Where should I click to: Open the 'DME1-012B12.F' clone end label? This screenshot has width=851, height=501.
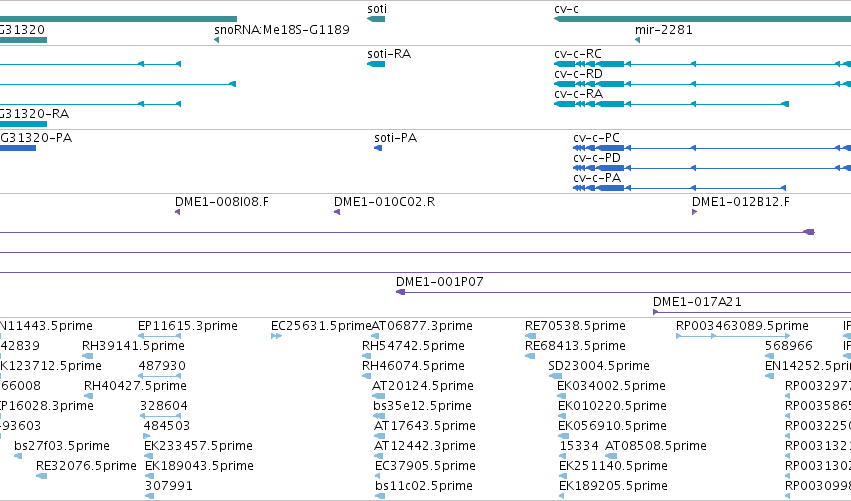(740, 202)
